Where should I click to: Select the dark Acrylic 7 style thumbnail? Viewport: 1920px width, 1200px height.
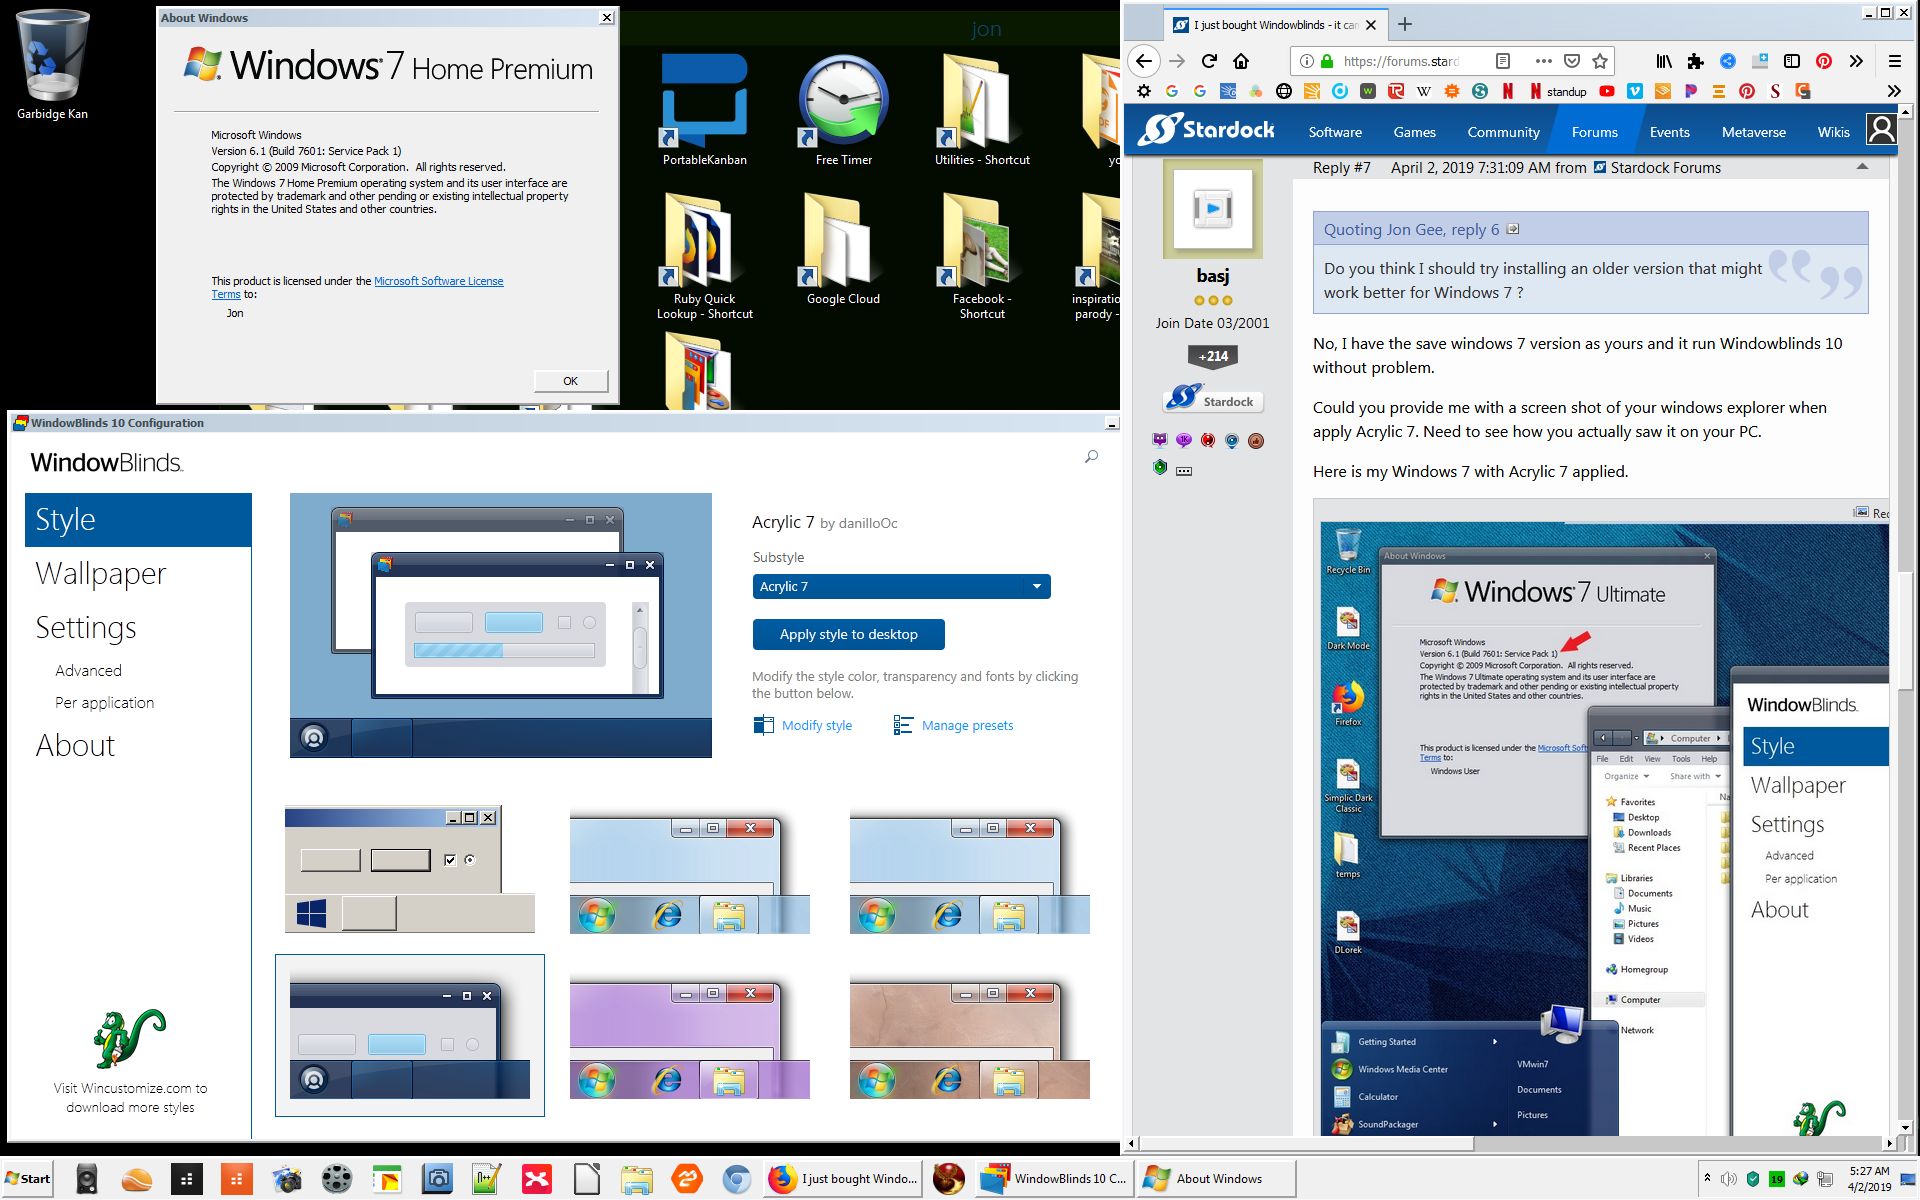pos(409,1035)
